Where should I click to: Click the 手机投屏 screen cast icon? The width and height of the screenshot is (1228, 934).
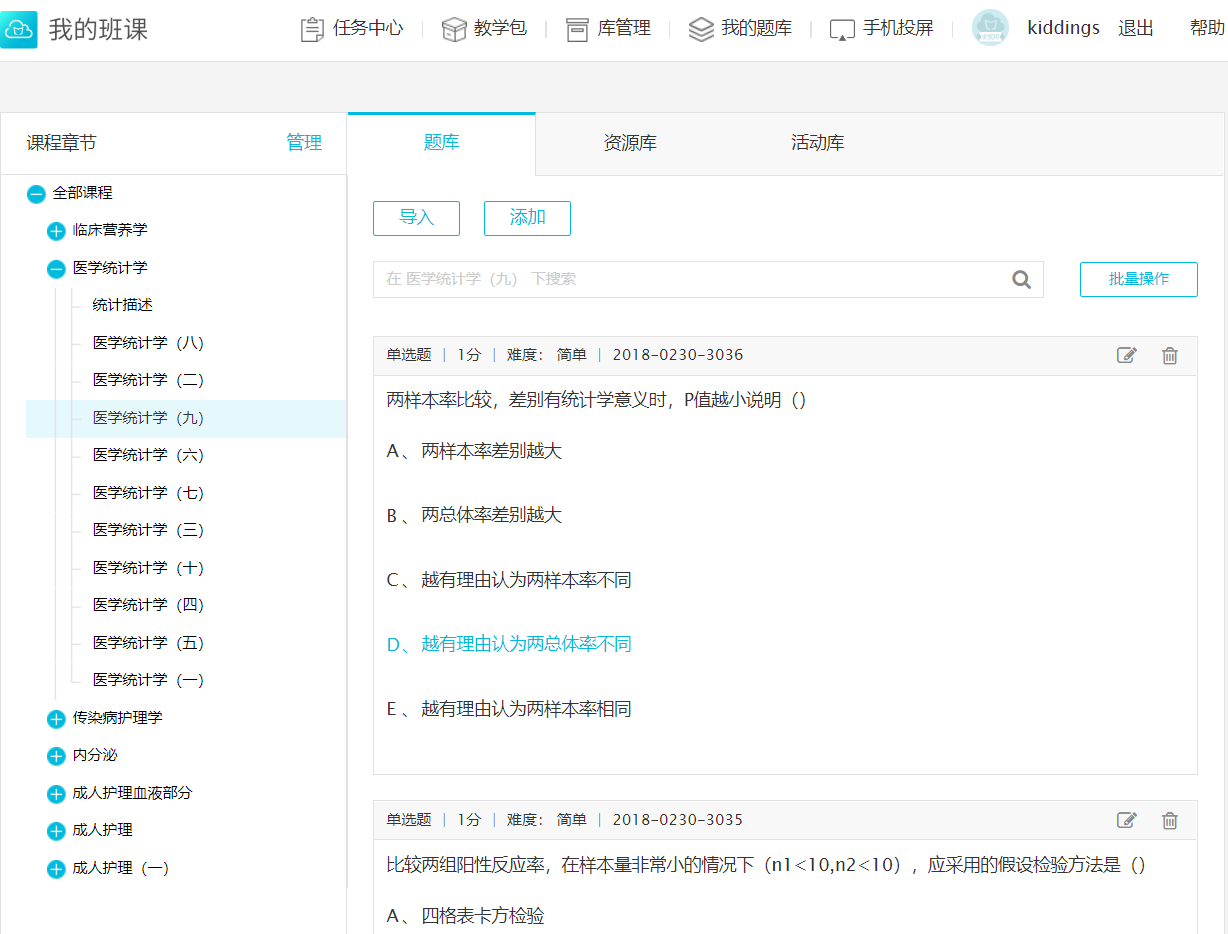842,29
